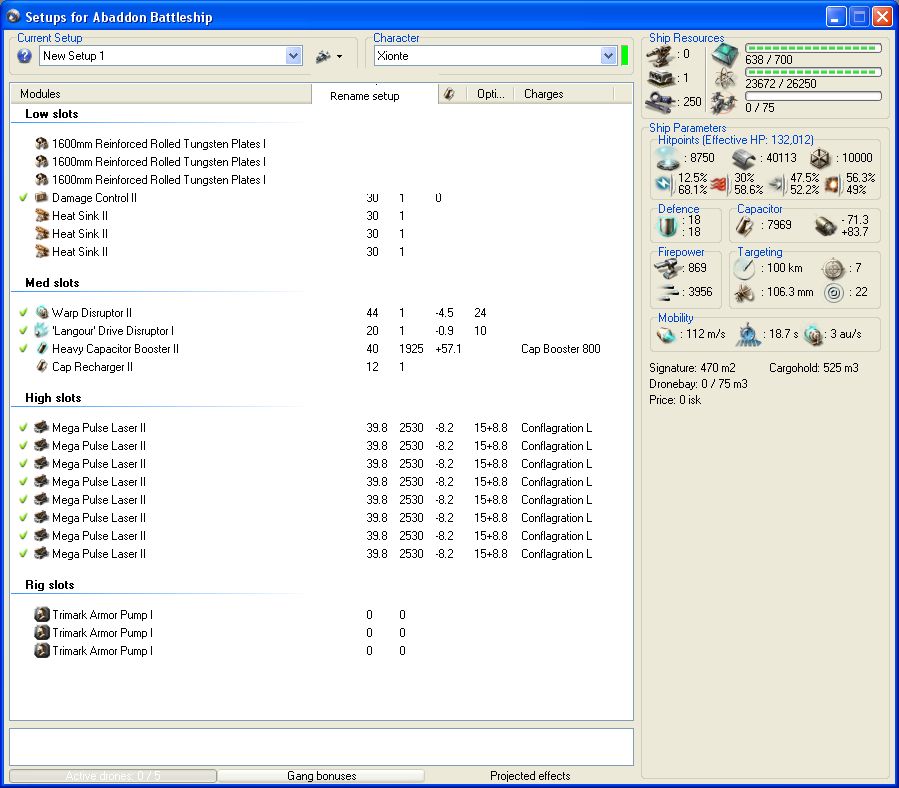Toggle the first Mega Pulse Laser II checkmark
This screenshot has width=899, height=788.
click(24, 428)
